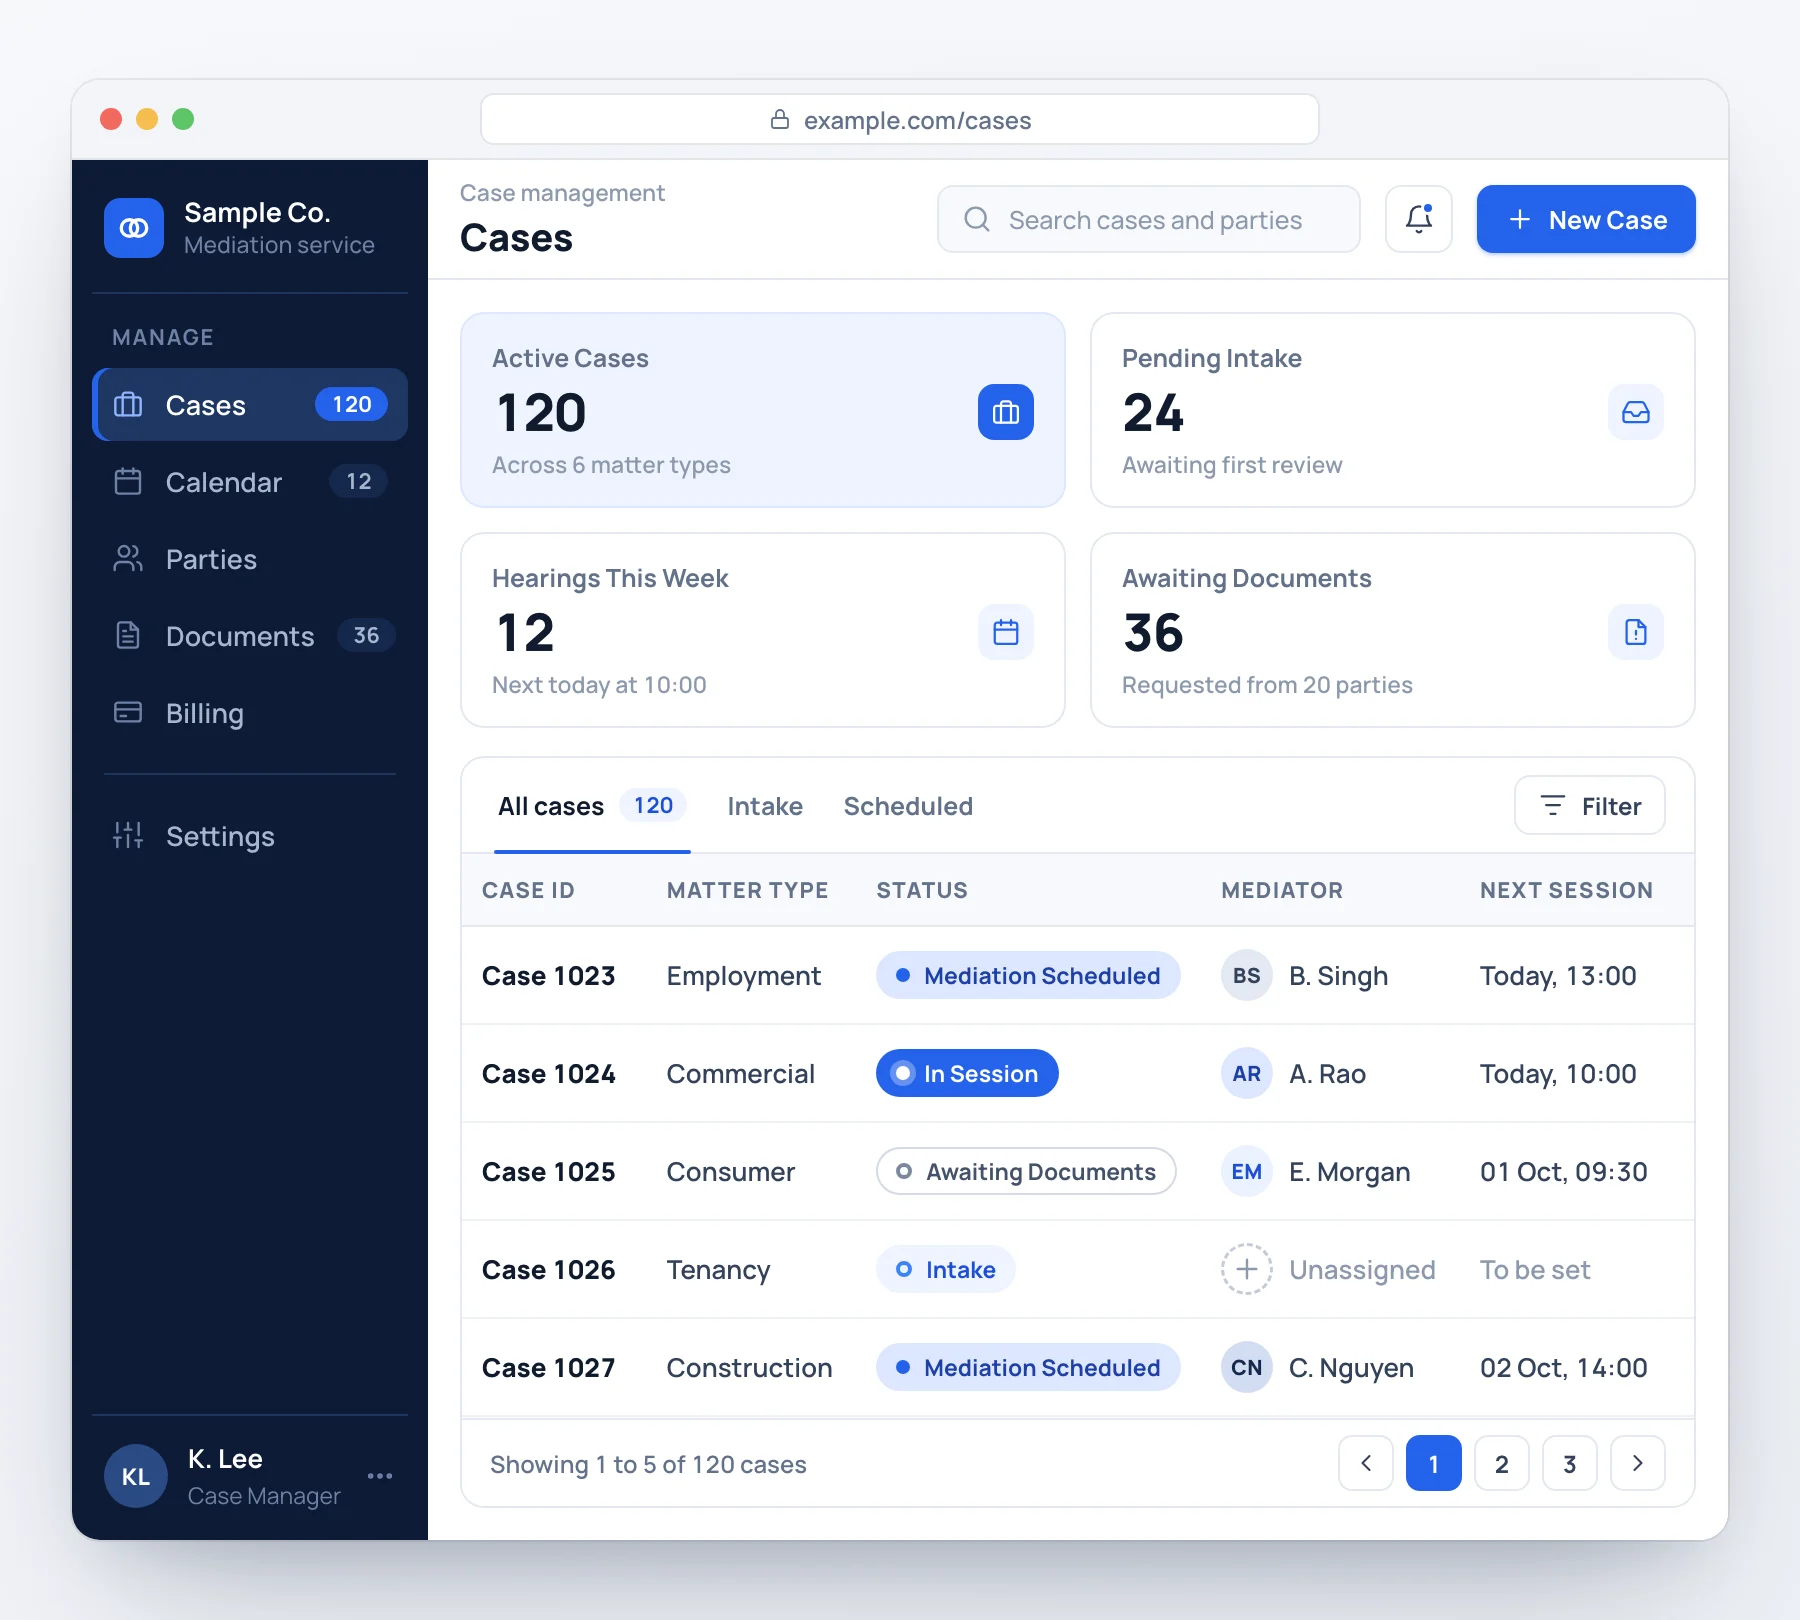Click the inbox icon in Pending Intake card
1800x1620 pixels.
1635,412
